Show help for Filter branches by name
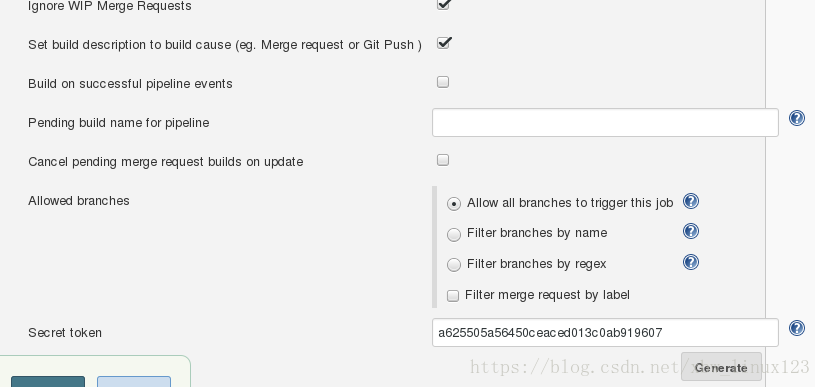The width and height of the screenshot is (821, 387). pos(691,231)
